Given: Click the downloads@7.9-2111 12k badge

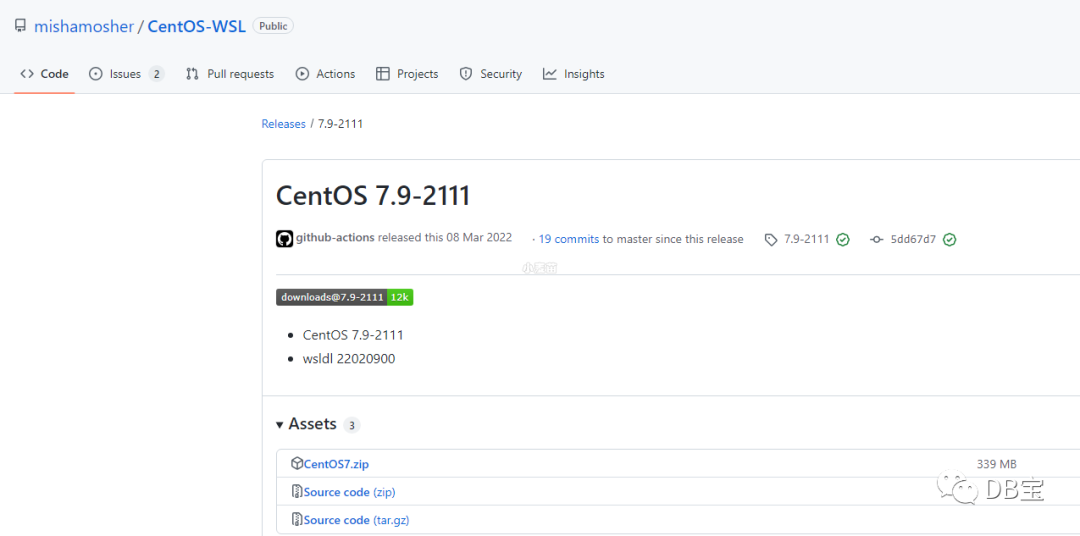Looking at the screenshot, I should click(344, 297).
